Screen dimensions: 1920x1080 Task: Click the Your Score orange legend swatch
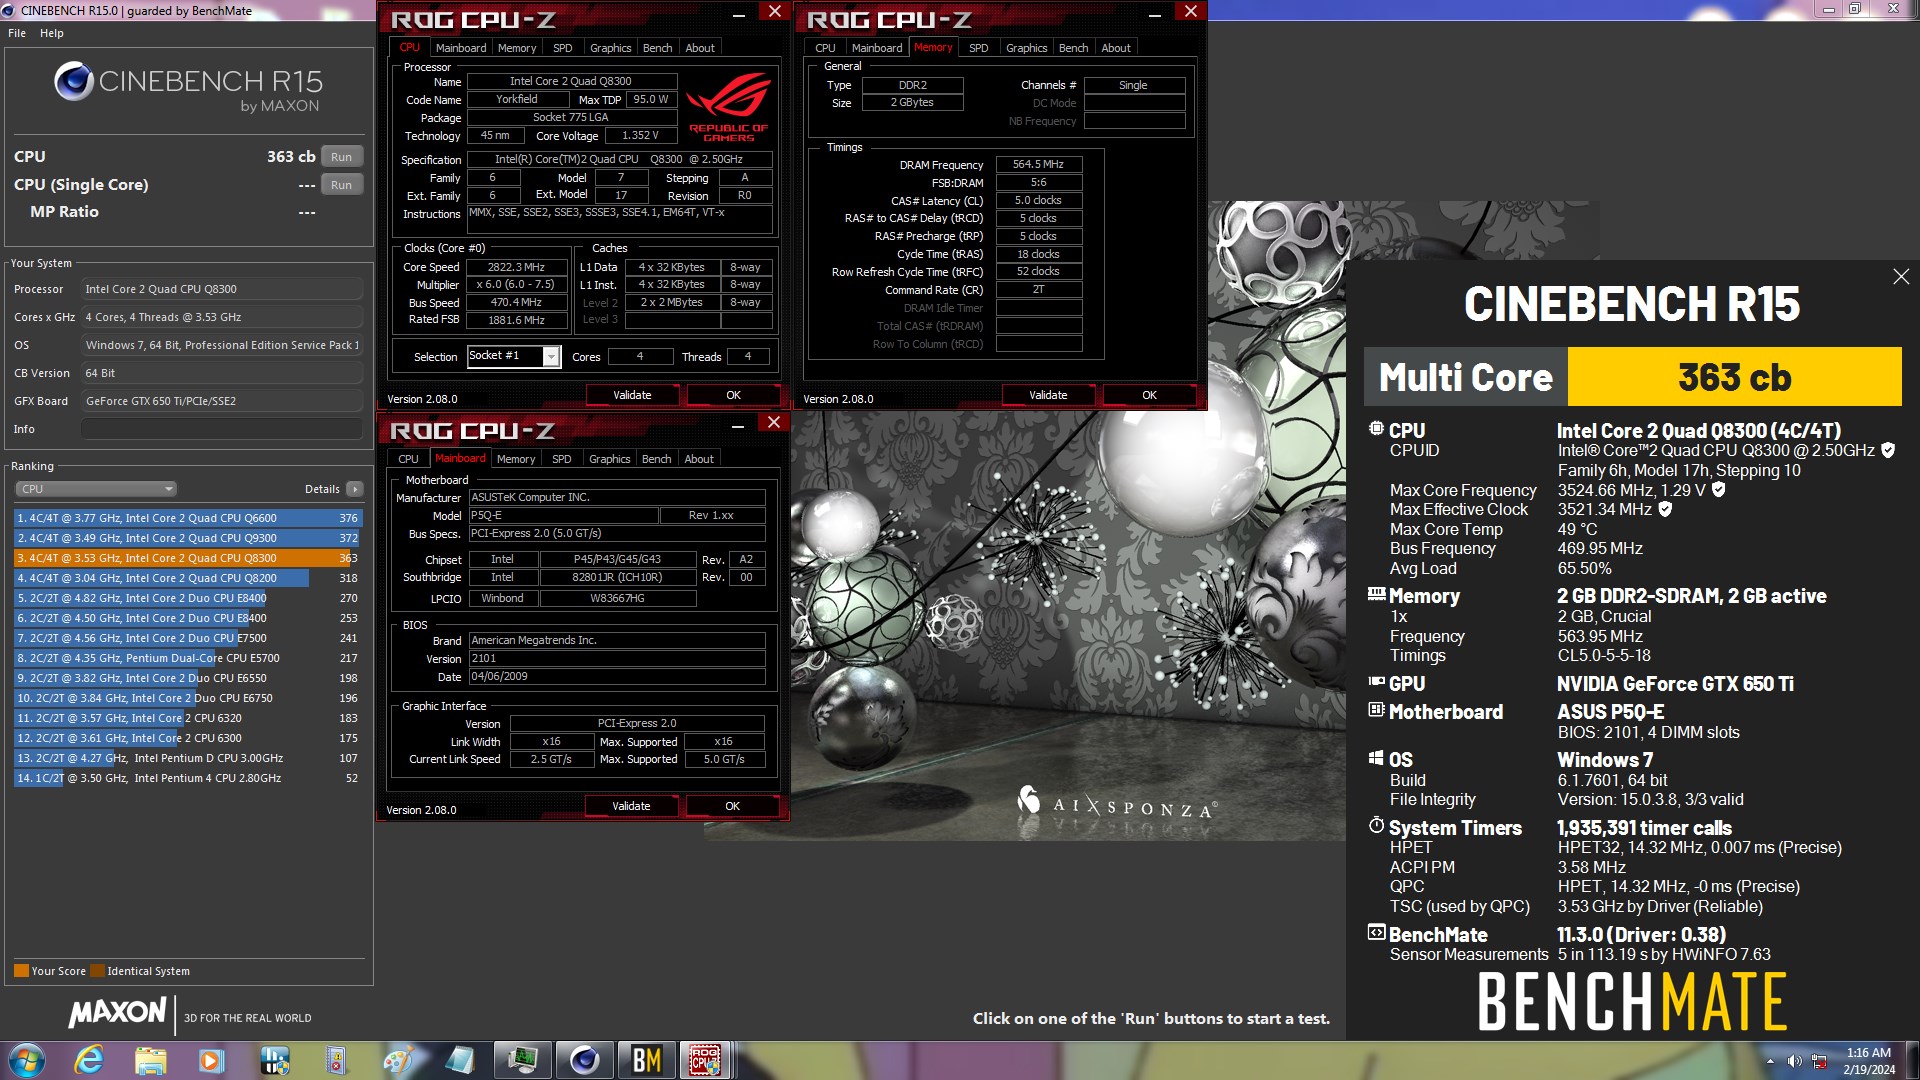click(21, 971)
